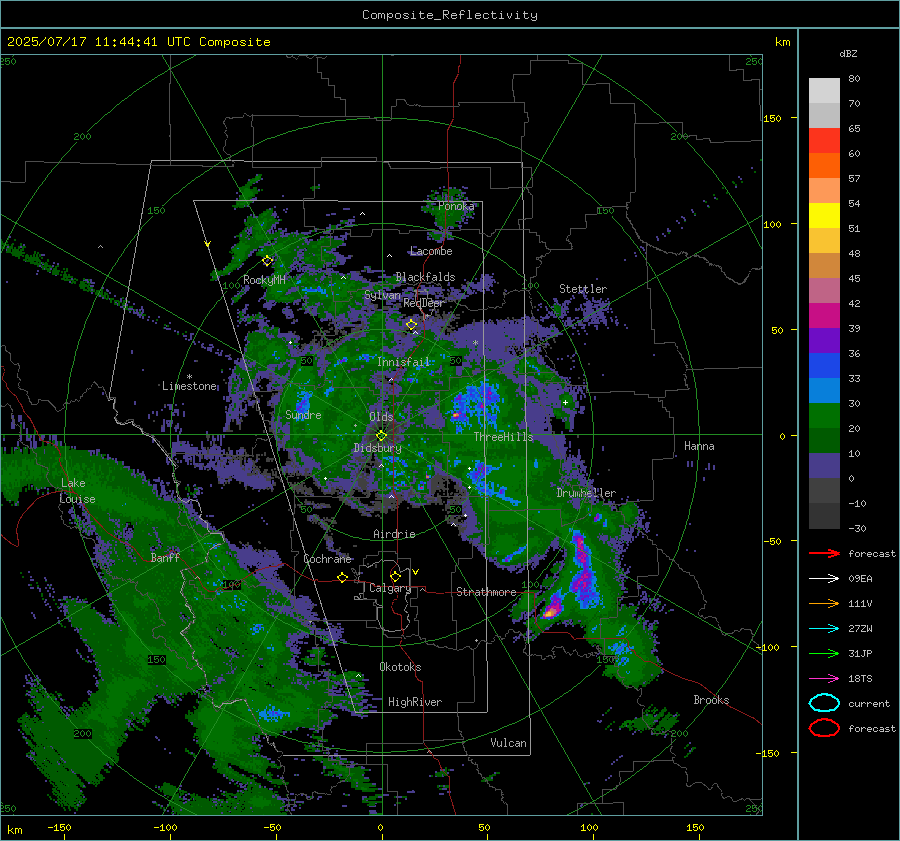Image resolution: width=900 pixels, height=841 pixels.
Task: Click the Lacombe city label
Action: tap(431, 251)
